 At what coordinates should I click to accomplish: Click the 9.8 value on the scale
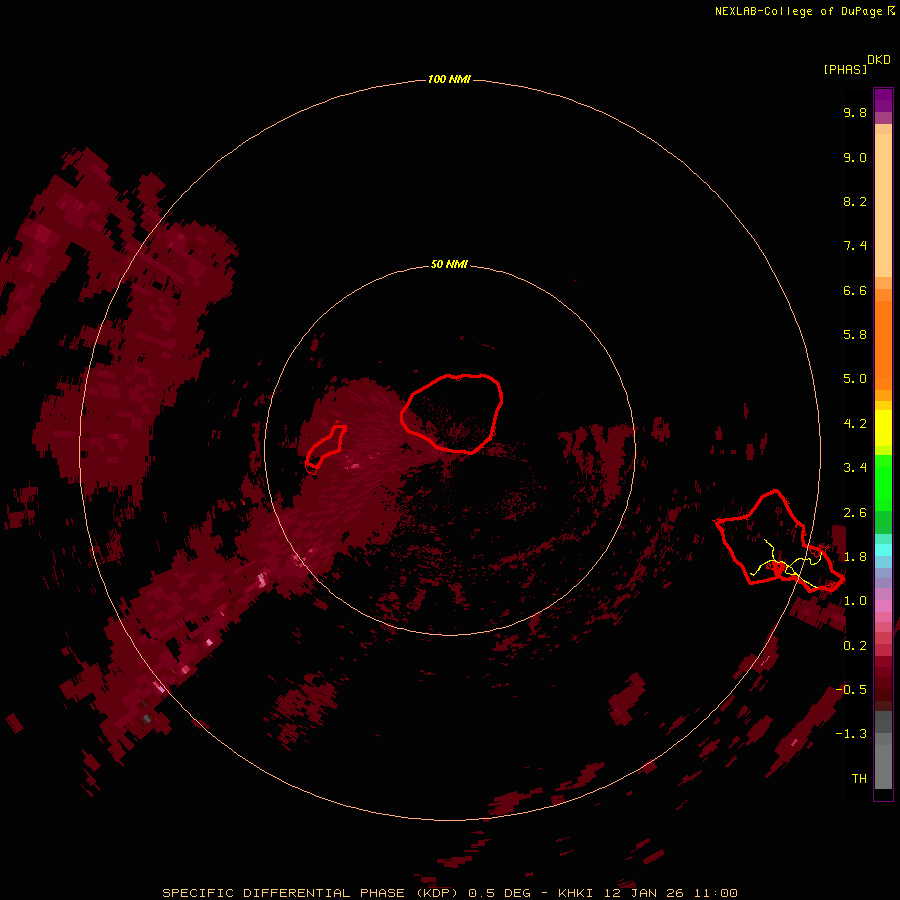point(855,112)
